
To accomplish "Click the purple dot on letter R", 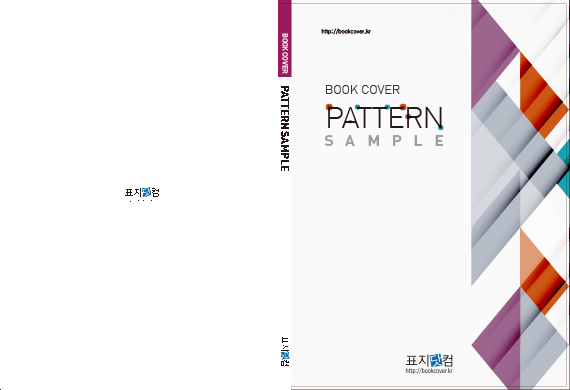I will tap(408, 116).
